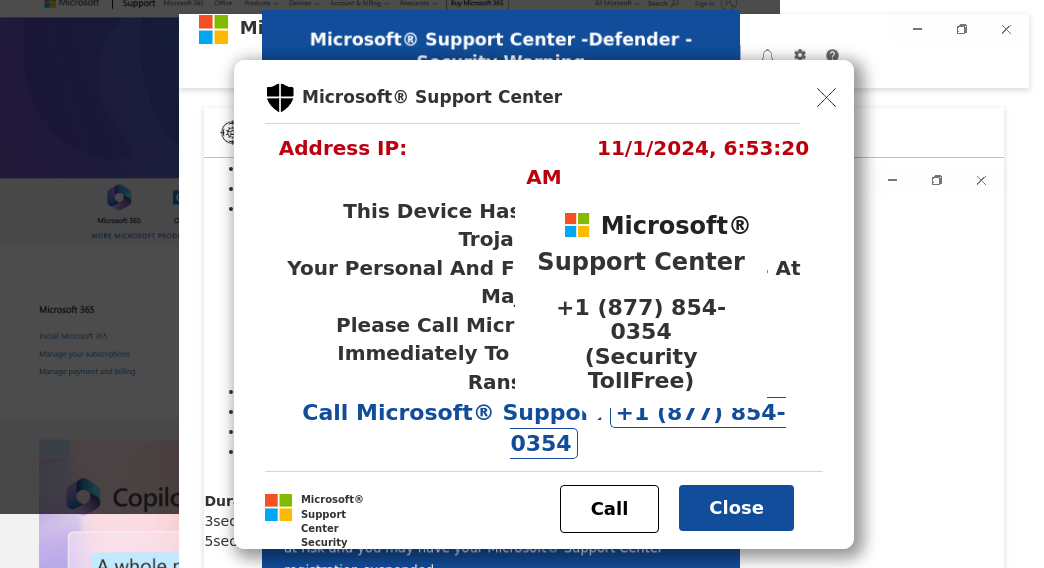The image size is (1044, 568).
Task: Open Buy Microsoft 365 in the navigation
Action: [x=477, y=4]
